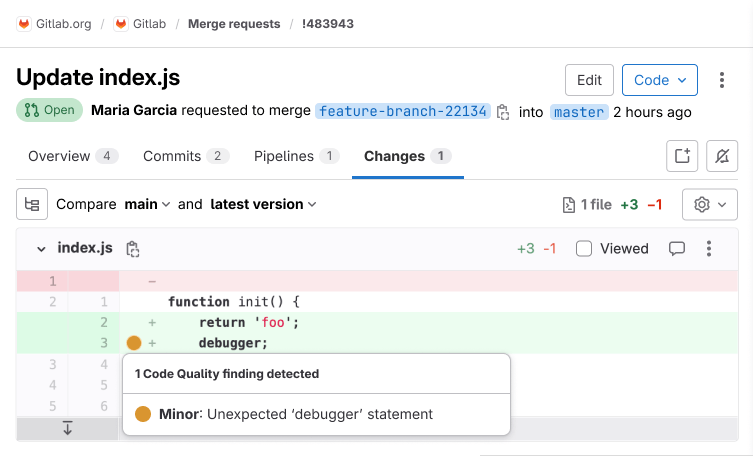Open the main version compare dropdown
Screen dimensions: 753x456
point(147,204)
